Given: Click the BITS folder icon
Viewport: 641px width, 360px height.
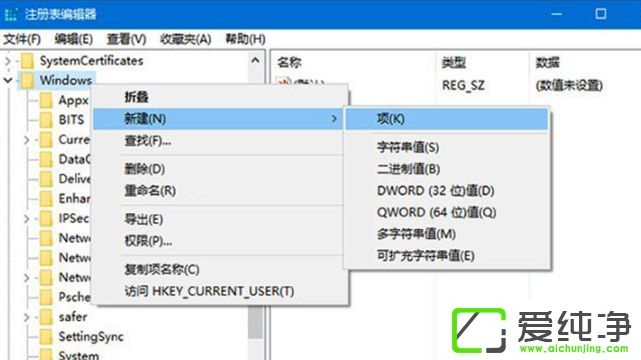Looking at the screenshot, I should (46, 120).
